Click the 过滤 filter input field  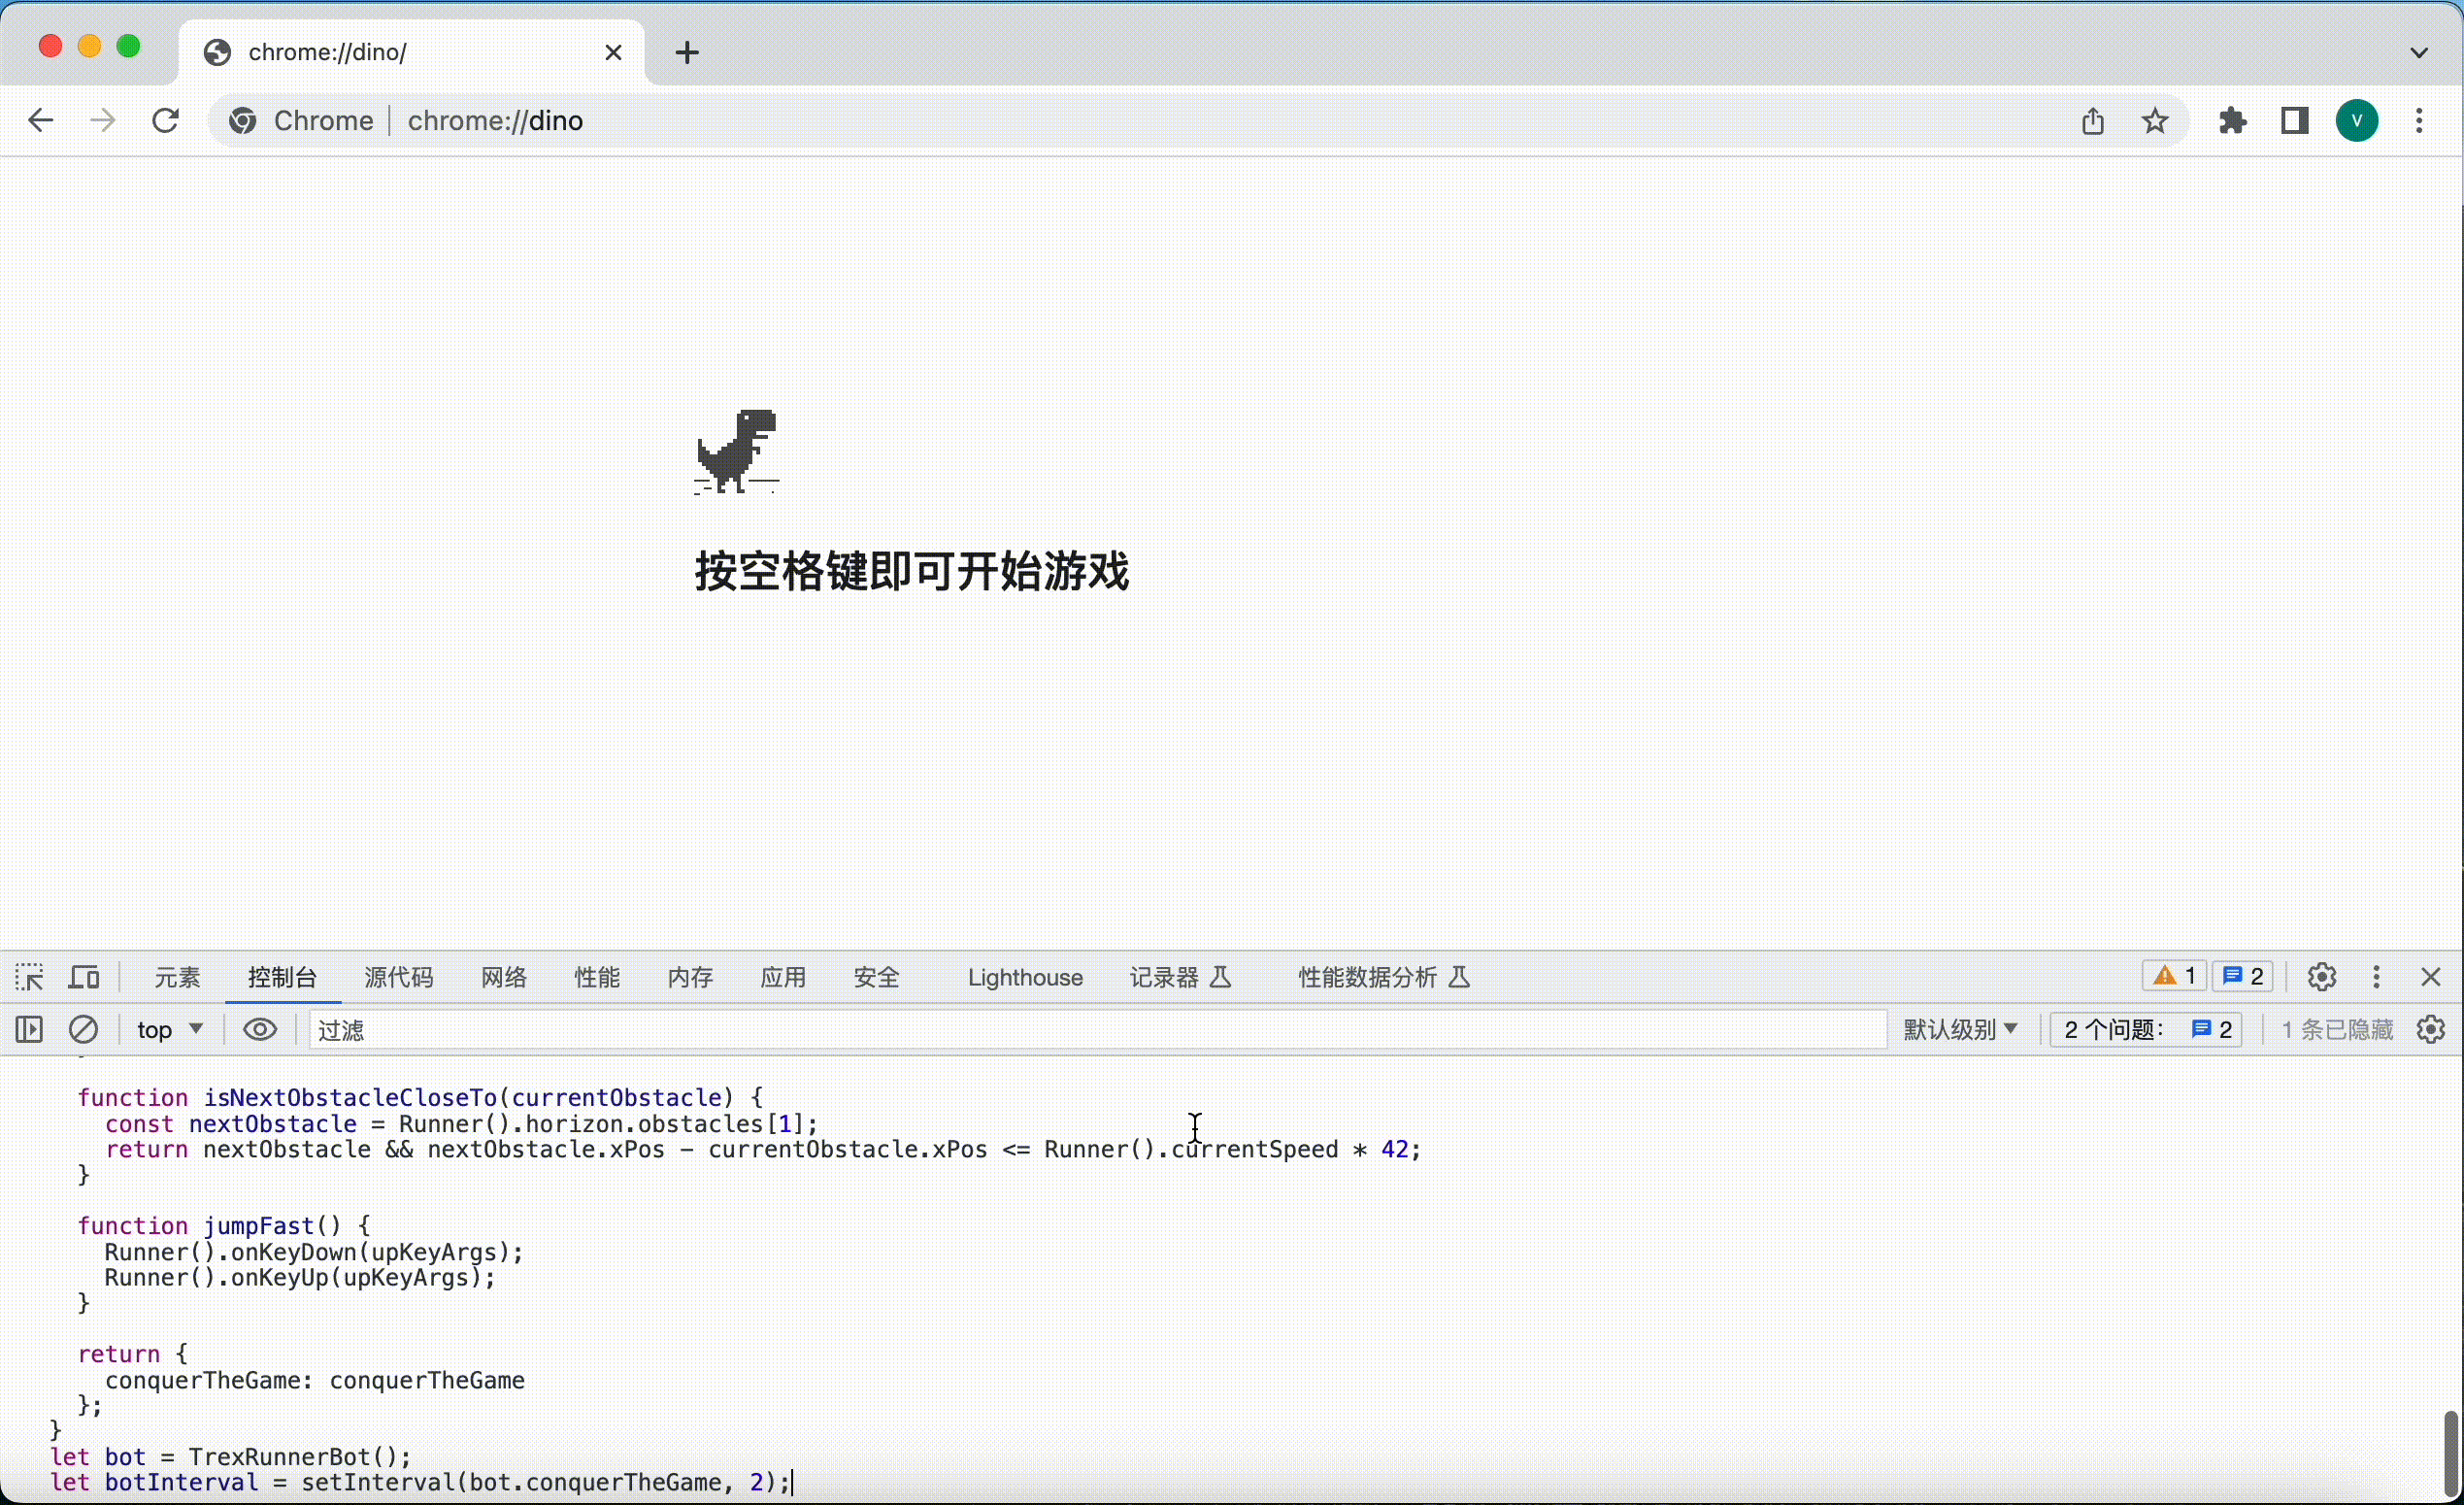[x=1095, y=1029]
